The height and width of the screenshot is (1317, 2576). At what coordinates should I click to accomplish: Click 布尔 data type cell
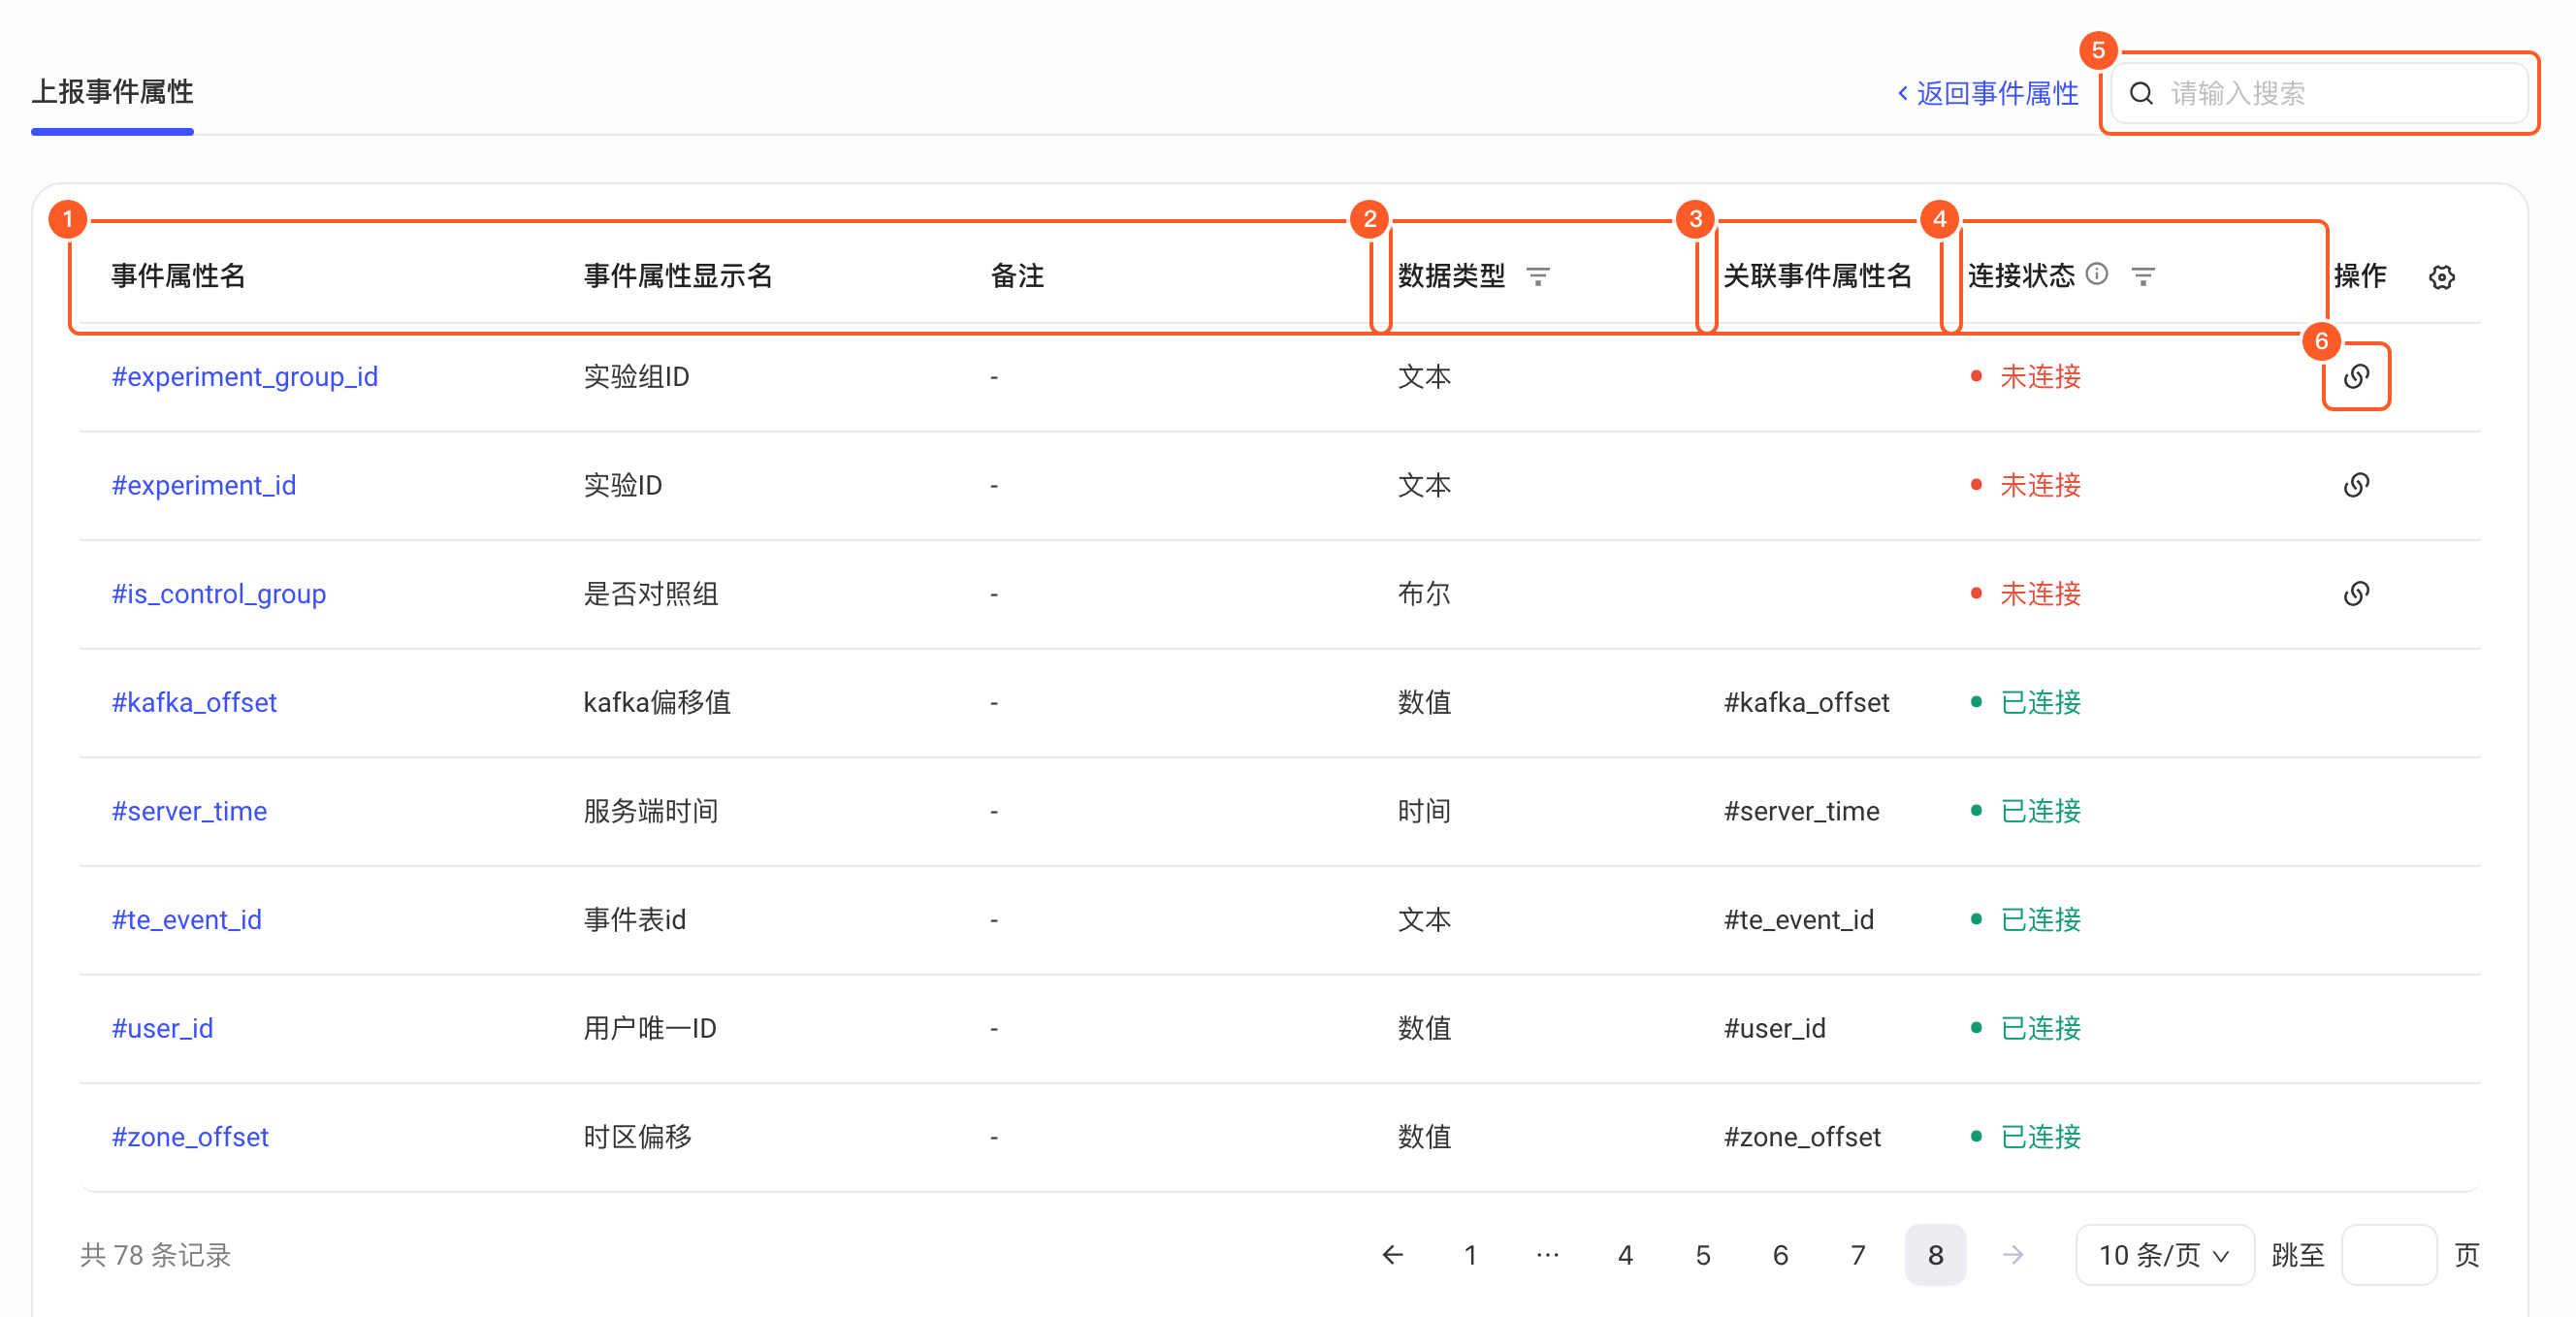coord(1424,594)
